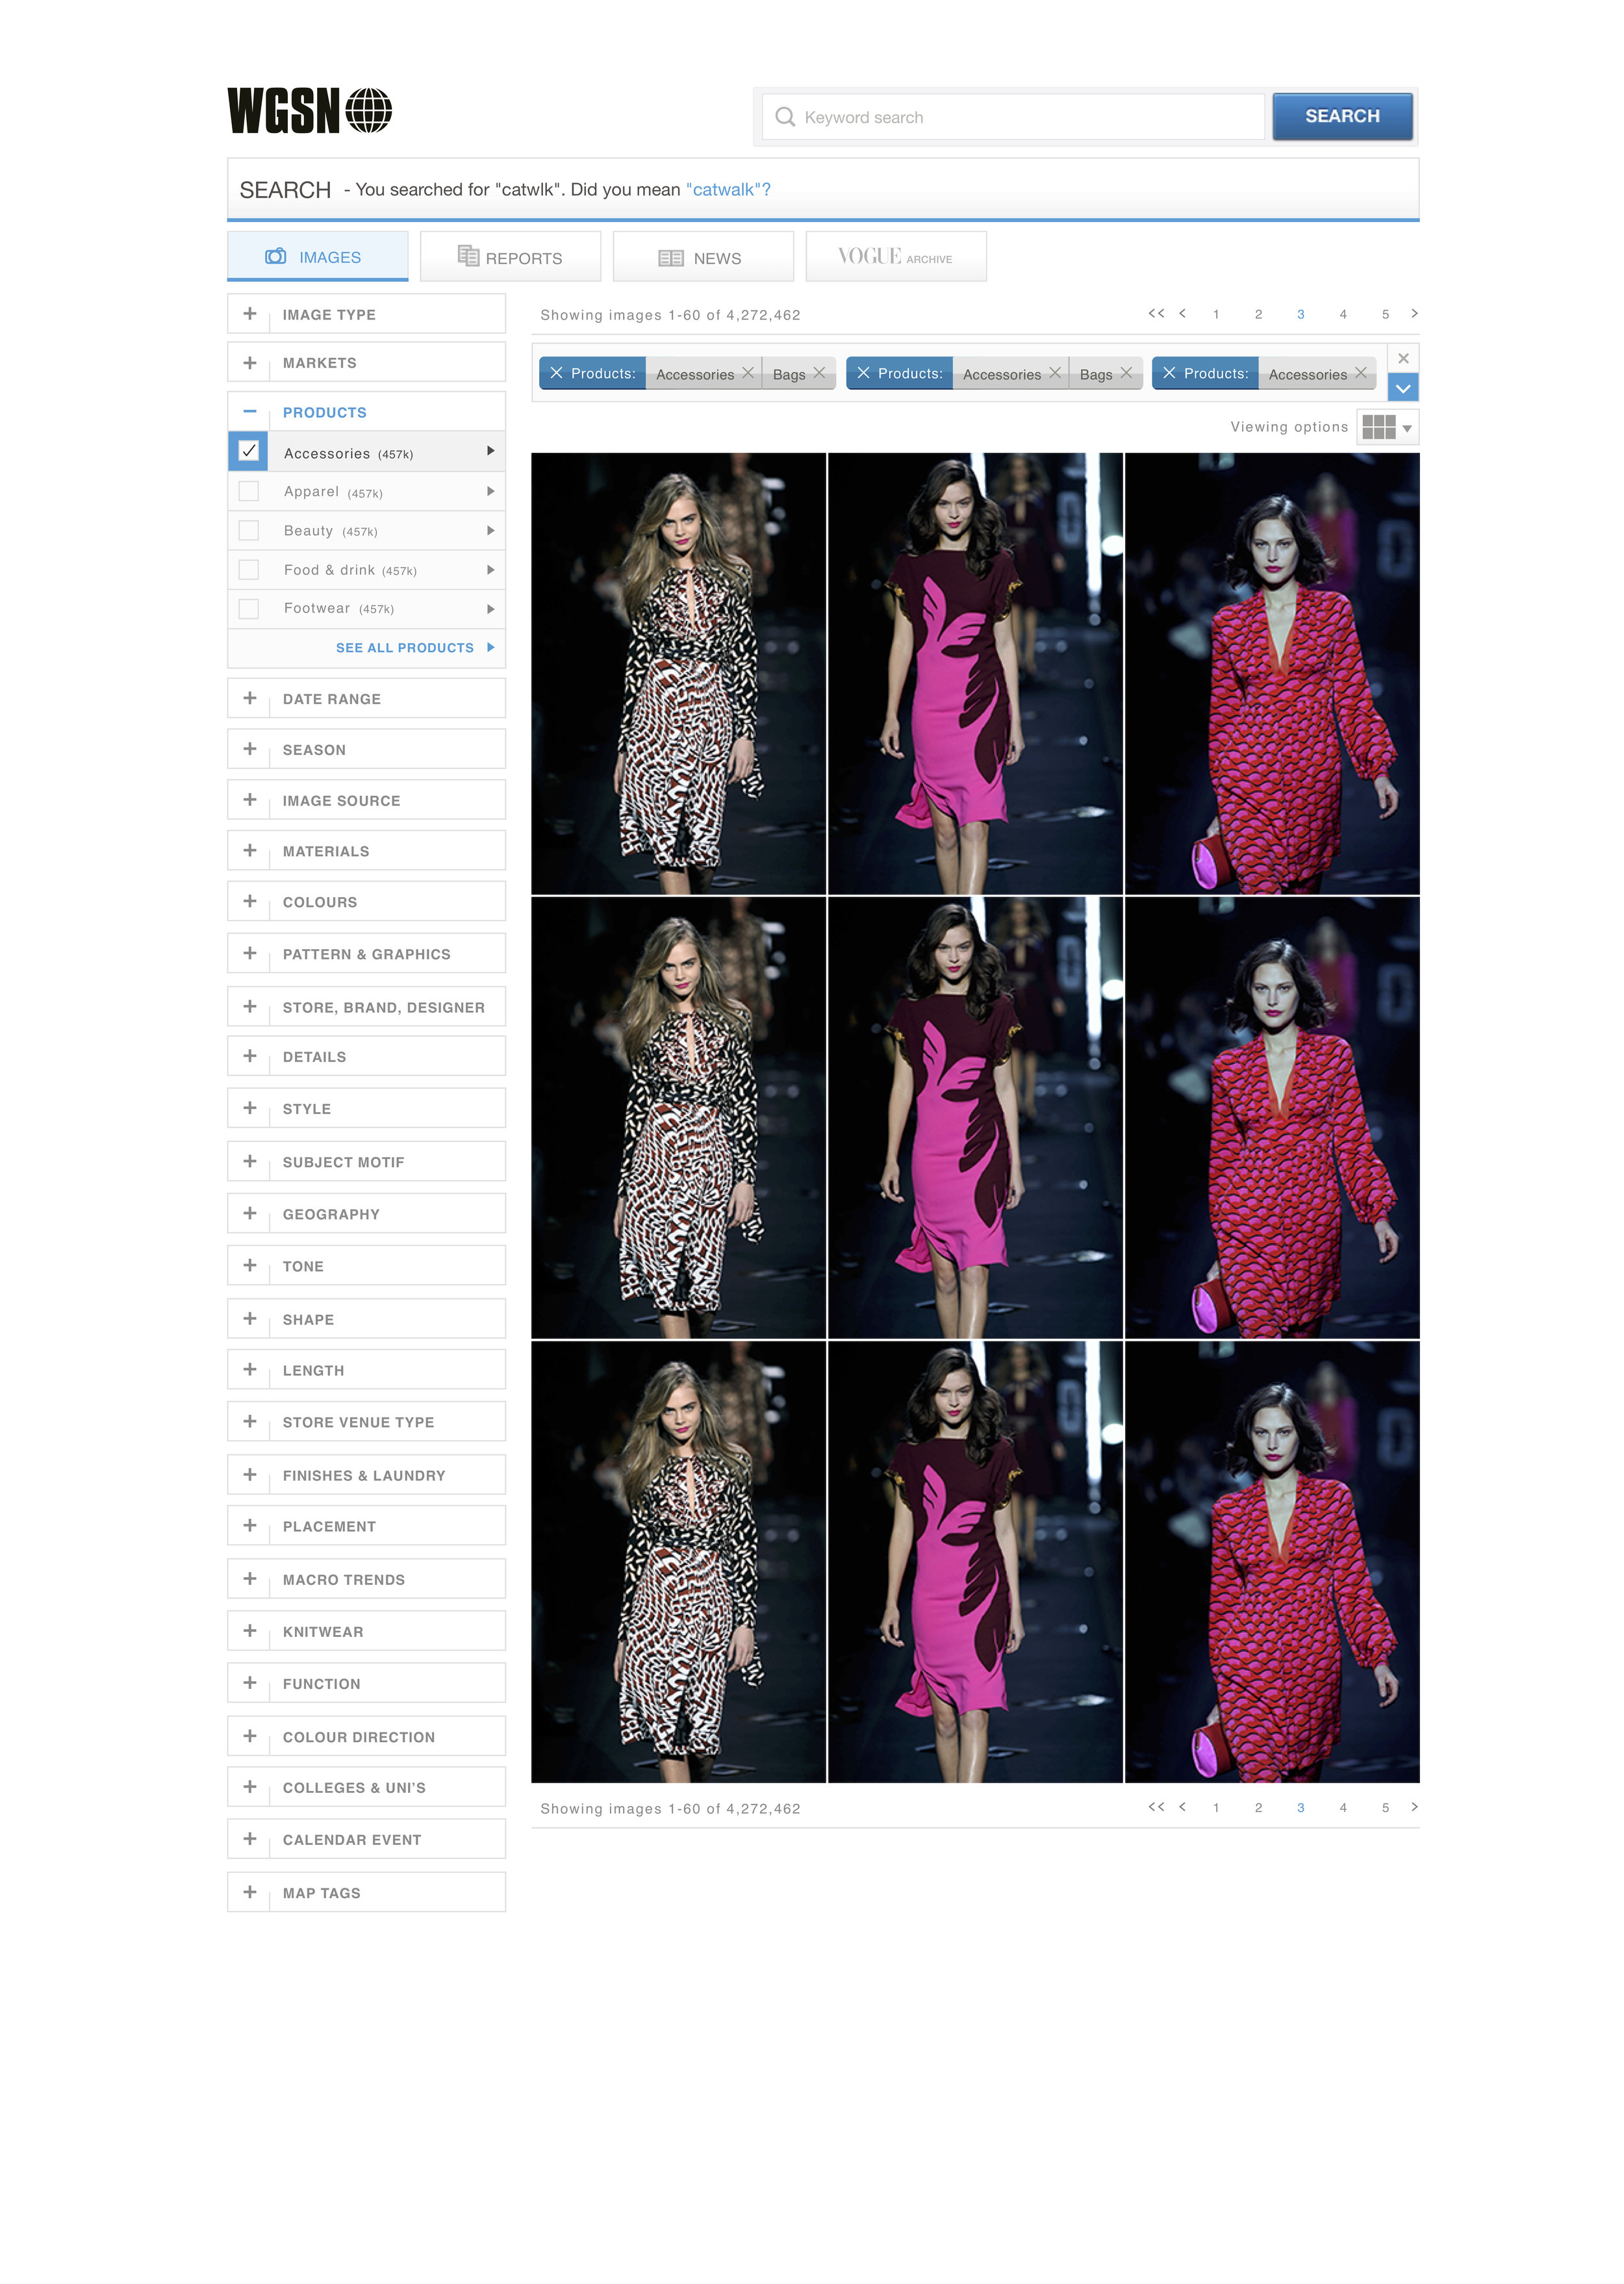This screenshot has width=1624, height=2284.
Task: Click plus icon beside Colours
Action: click(x=250, y=901)
